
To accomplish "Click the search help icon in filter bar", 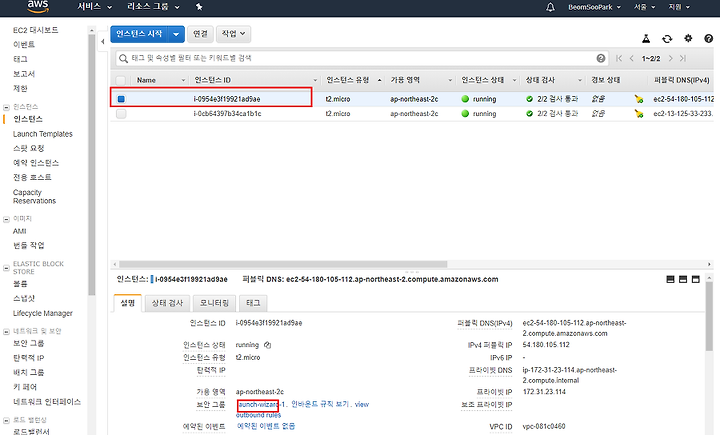I will click(601, 58).
